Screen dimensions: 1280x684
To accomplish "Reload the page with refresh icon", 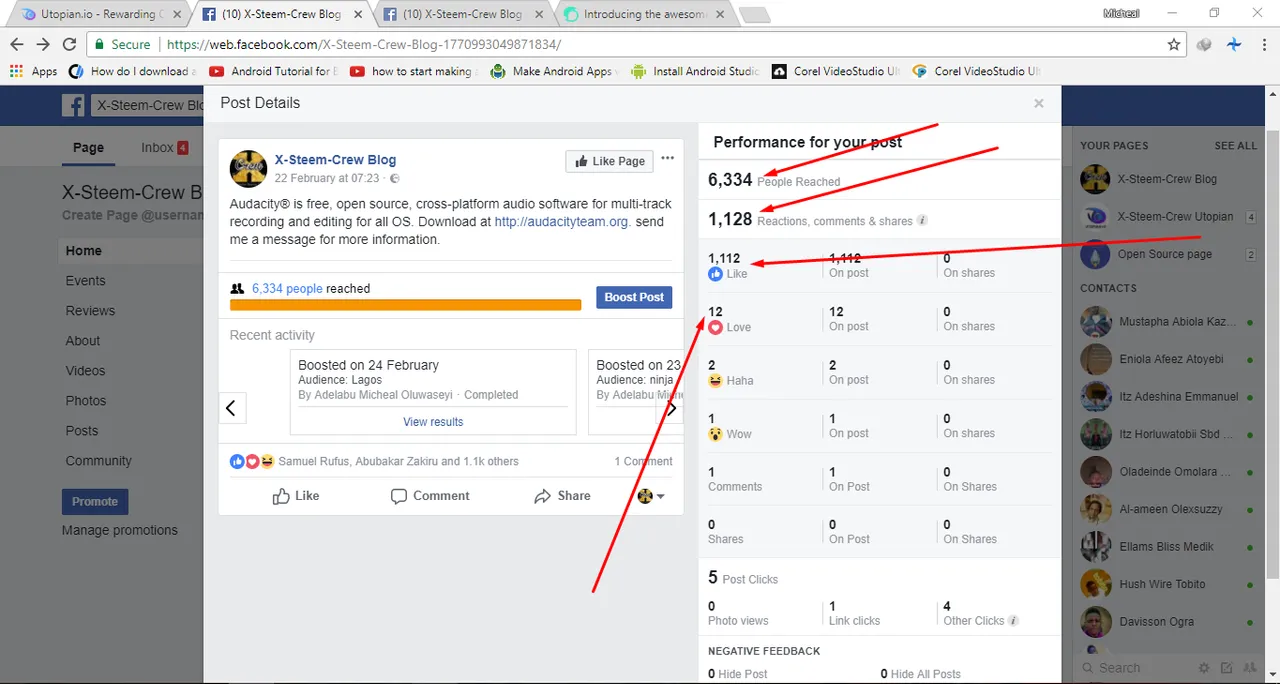I will coord(69,45).
